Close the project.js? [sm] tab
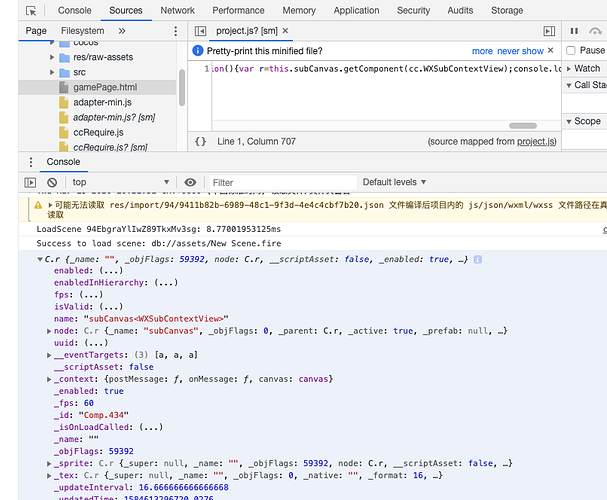607x500 pixels. click(x=285, y=31)
